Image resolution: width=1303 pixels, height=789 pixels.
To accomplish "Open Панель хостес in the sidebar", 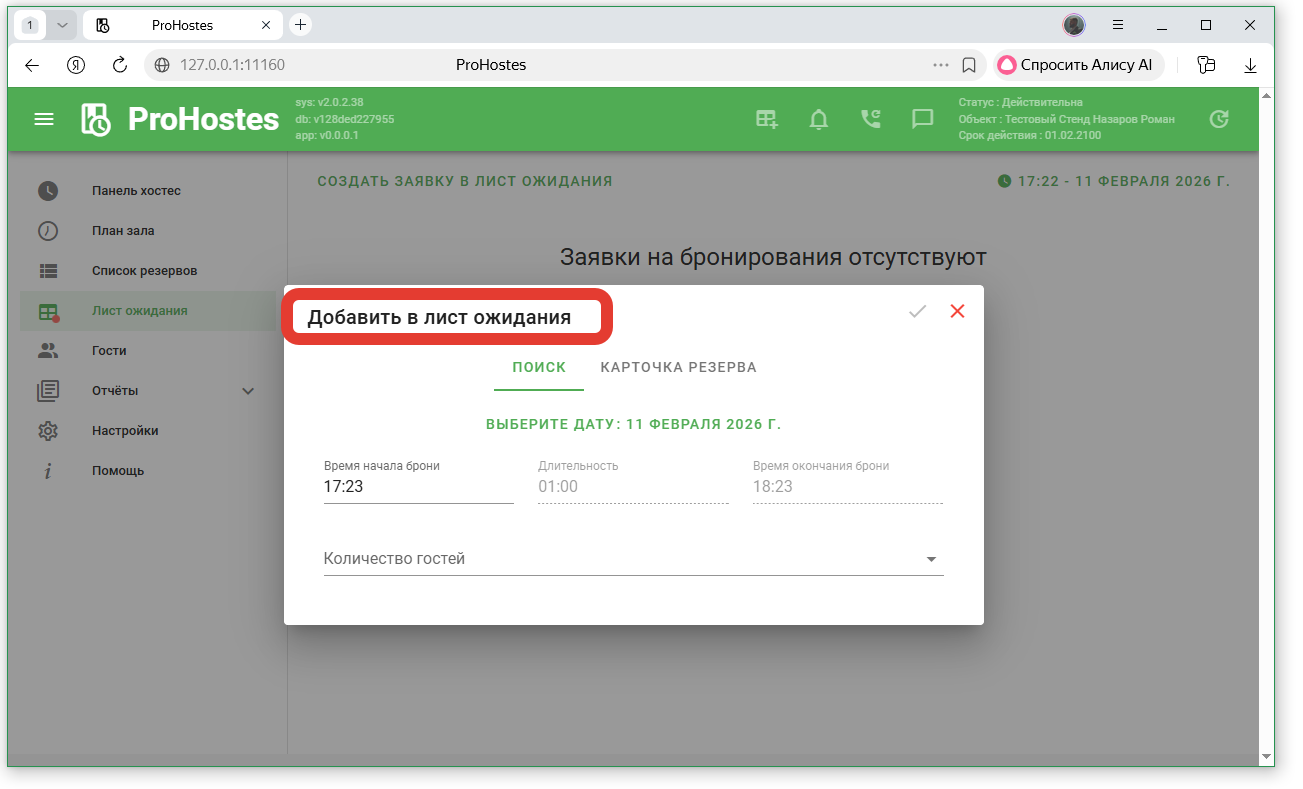I will [136, 191].
